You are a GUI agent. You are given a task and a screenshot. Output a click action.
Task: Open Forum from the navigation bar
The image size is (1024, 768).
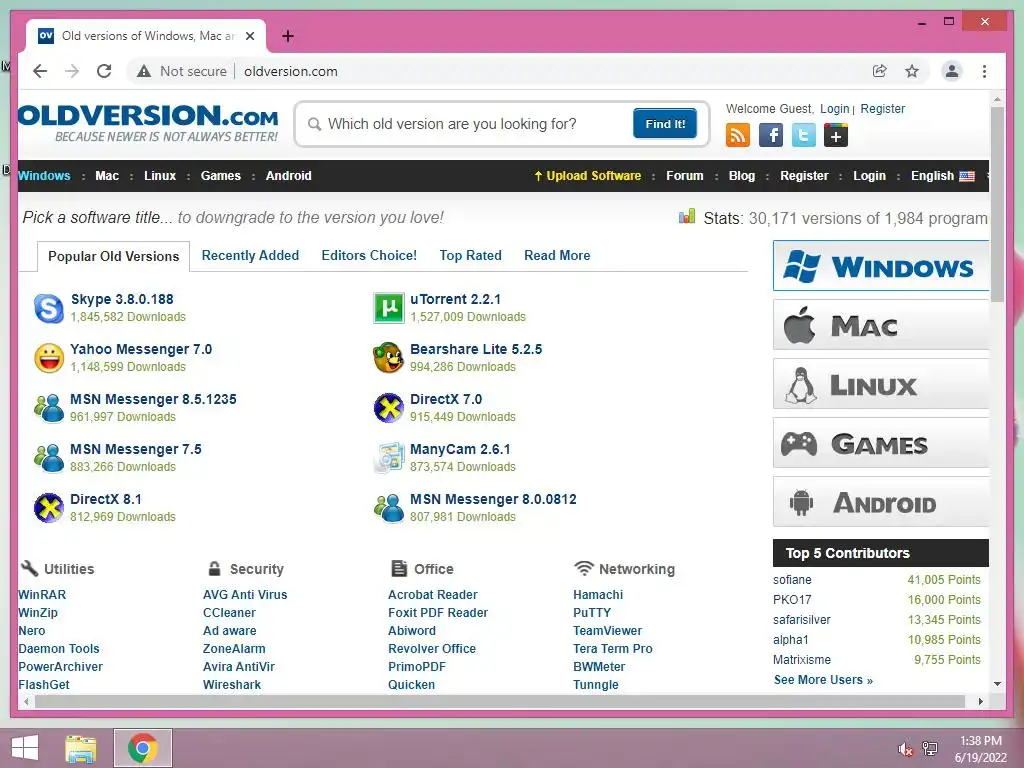point(684,176)
